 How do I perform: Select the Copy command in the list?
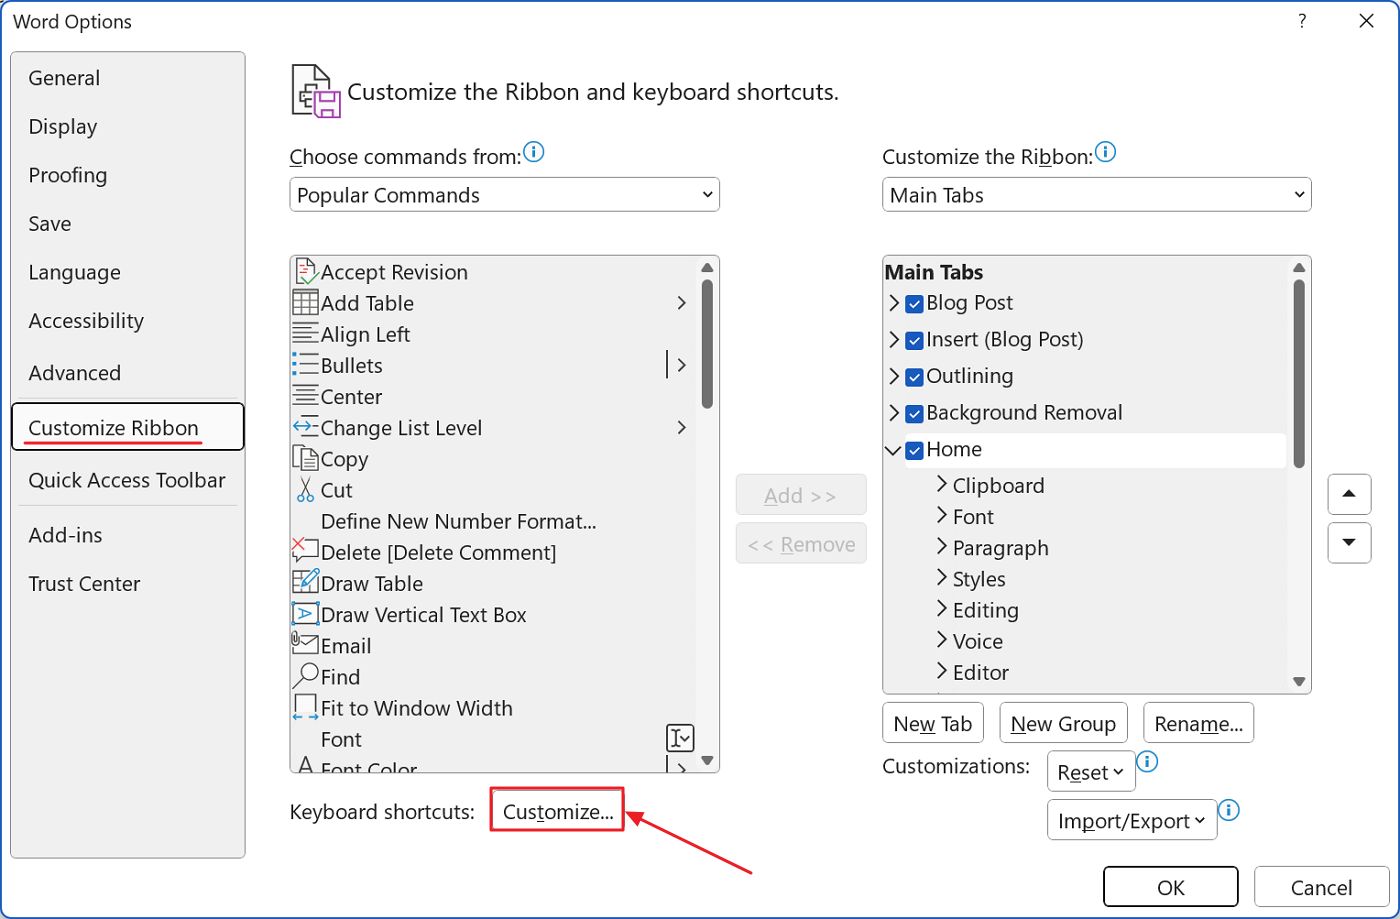(x=344, y=458)
